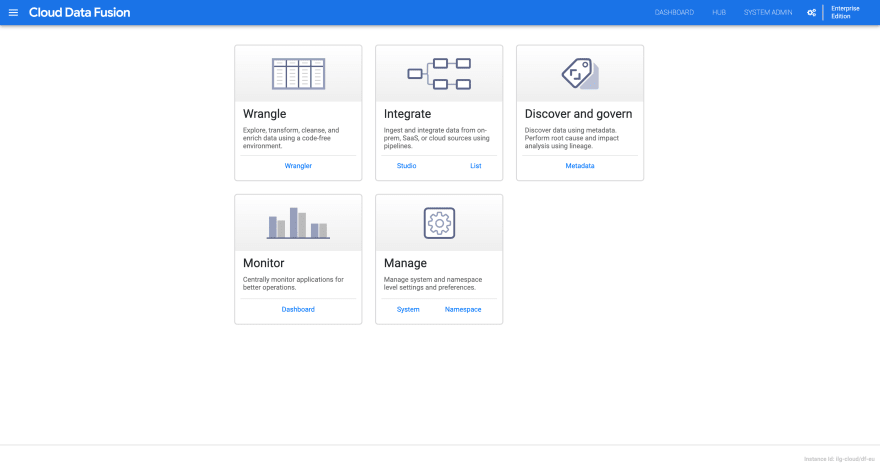
Task: Click the Cloud Data Fusion logo title
Action: coord(79,12)
